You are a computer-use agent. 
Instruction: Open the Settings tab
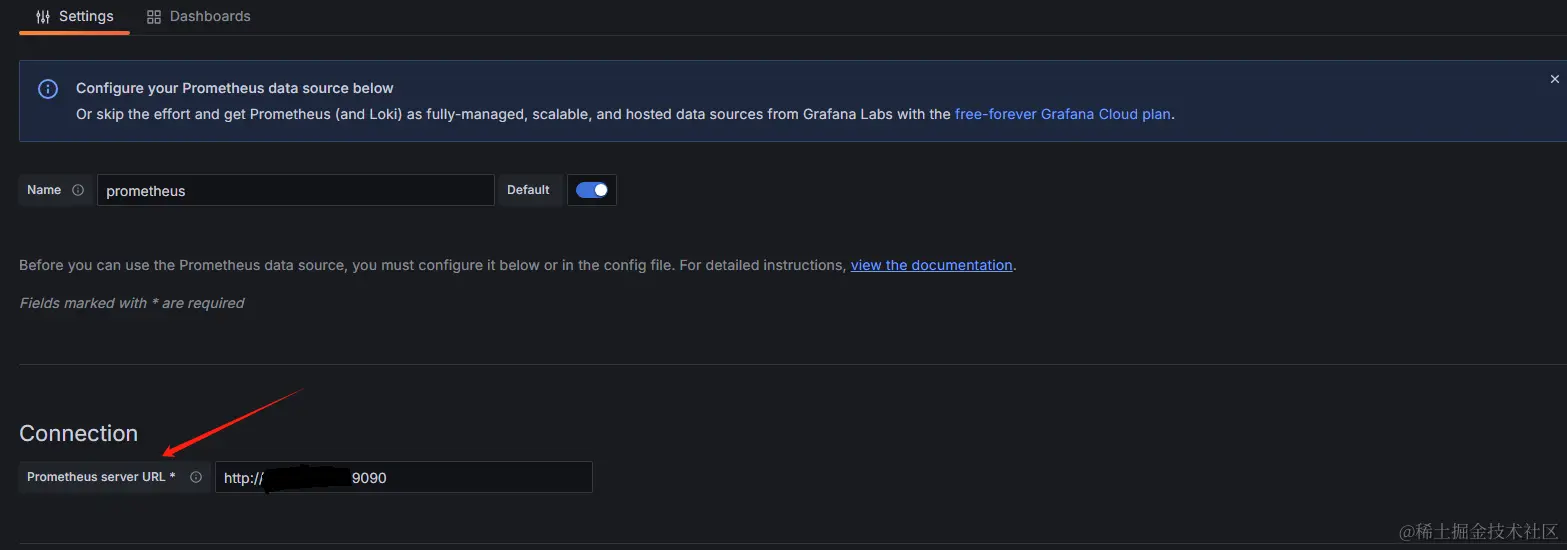point(75,17)
